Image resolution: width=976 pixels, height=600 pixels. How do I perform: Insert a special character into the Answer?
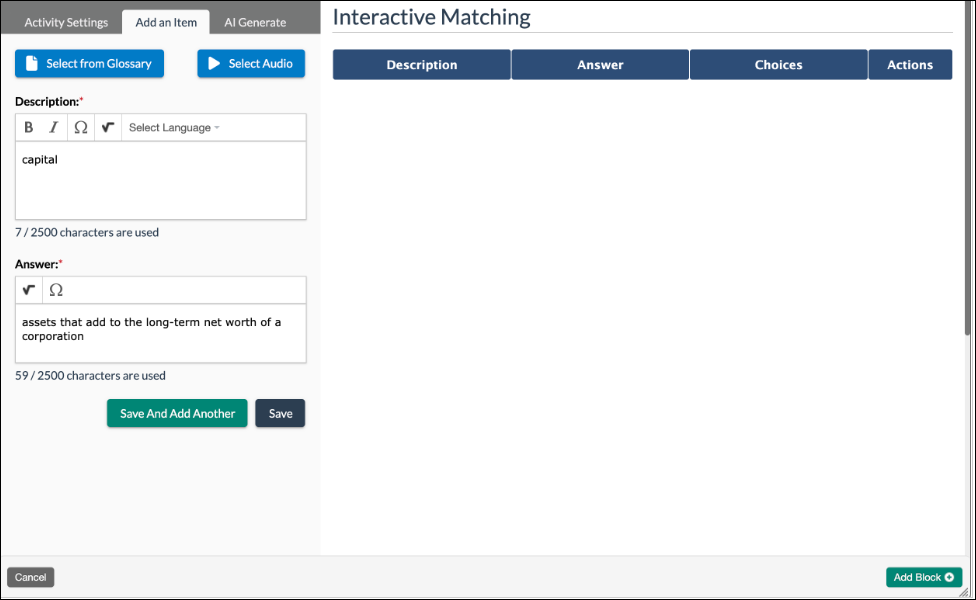click(57, 290)
